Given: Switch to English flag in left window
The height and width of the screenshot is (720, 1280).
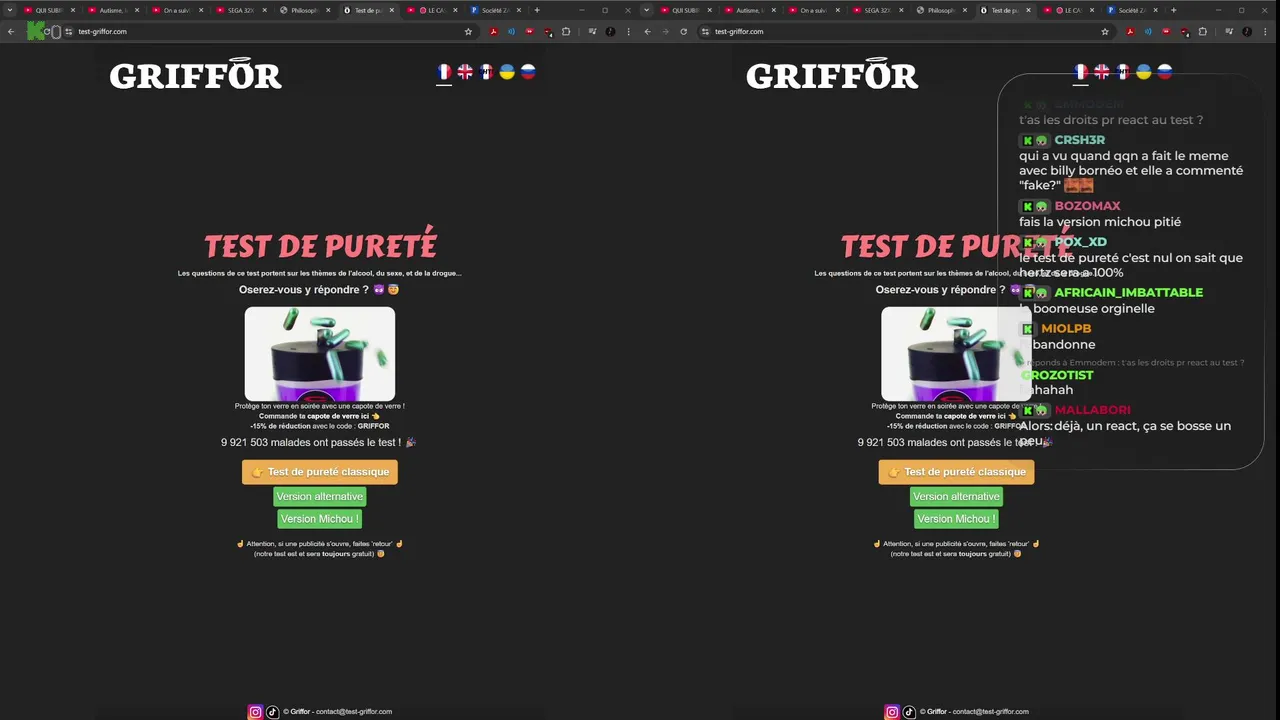Looking at the screenshot, I should [x=465, y=72].
